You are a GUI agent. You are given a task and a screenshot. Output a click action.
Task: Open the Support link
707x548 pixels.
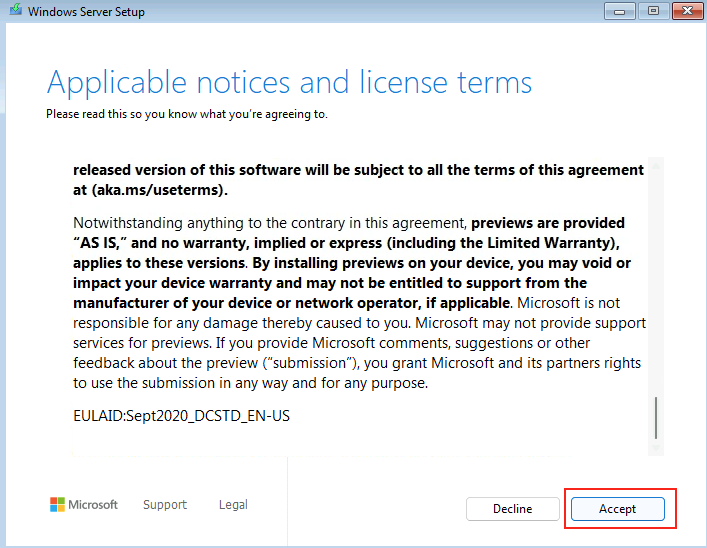pyautogui.click(x=165, y=504)
